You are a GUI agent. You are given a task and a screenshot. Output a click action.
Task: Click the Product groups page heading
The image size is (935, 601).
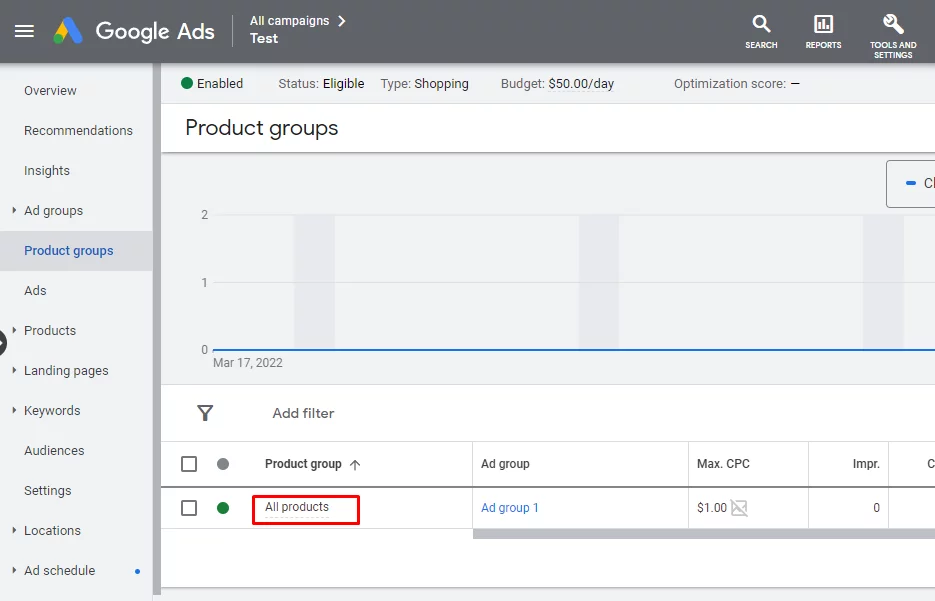click(x=262, y=128)
